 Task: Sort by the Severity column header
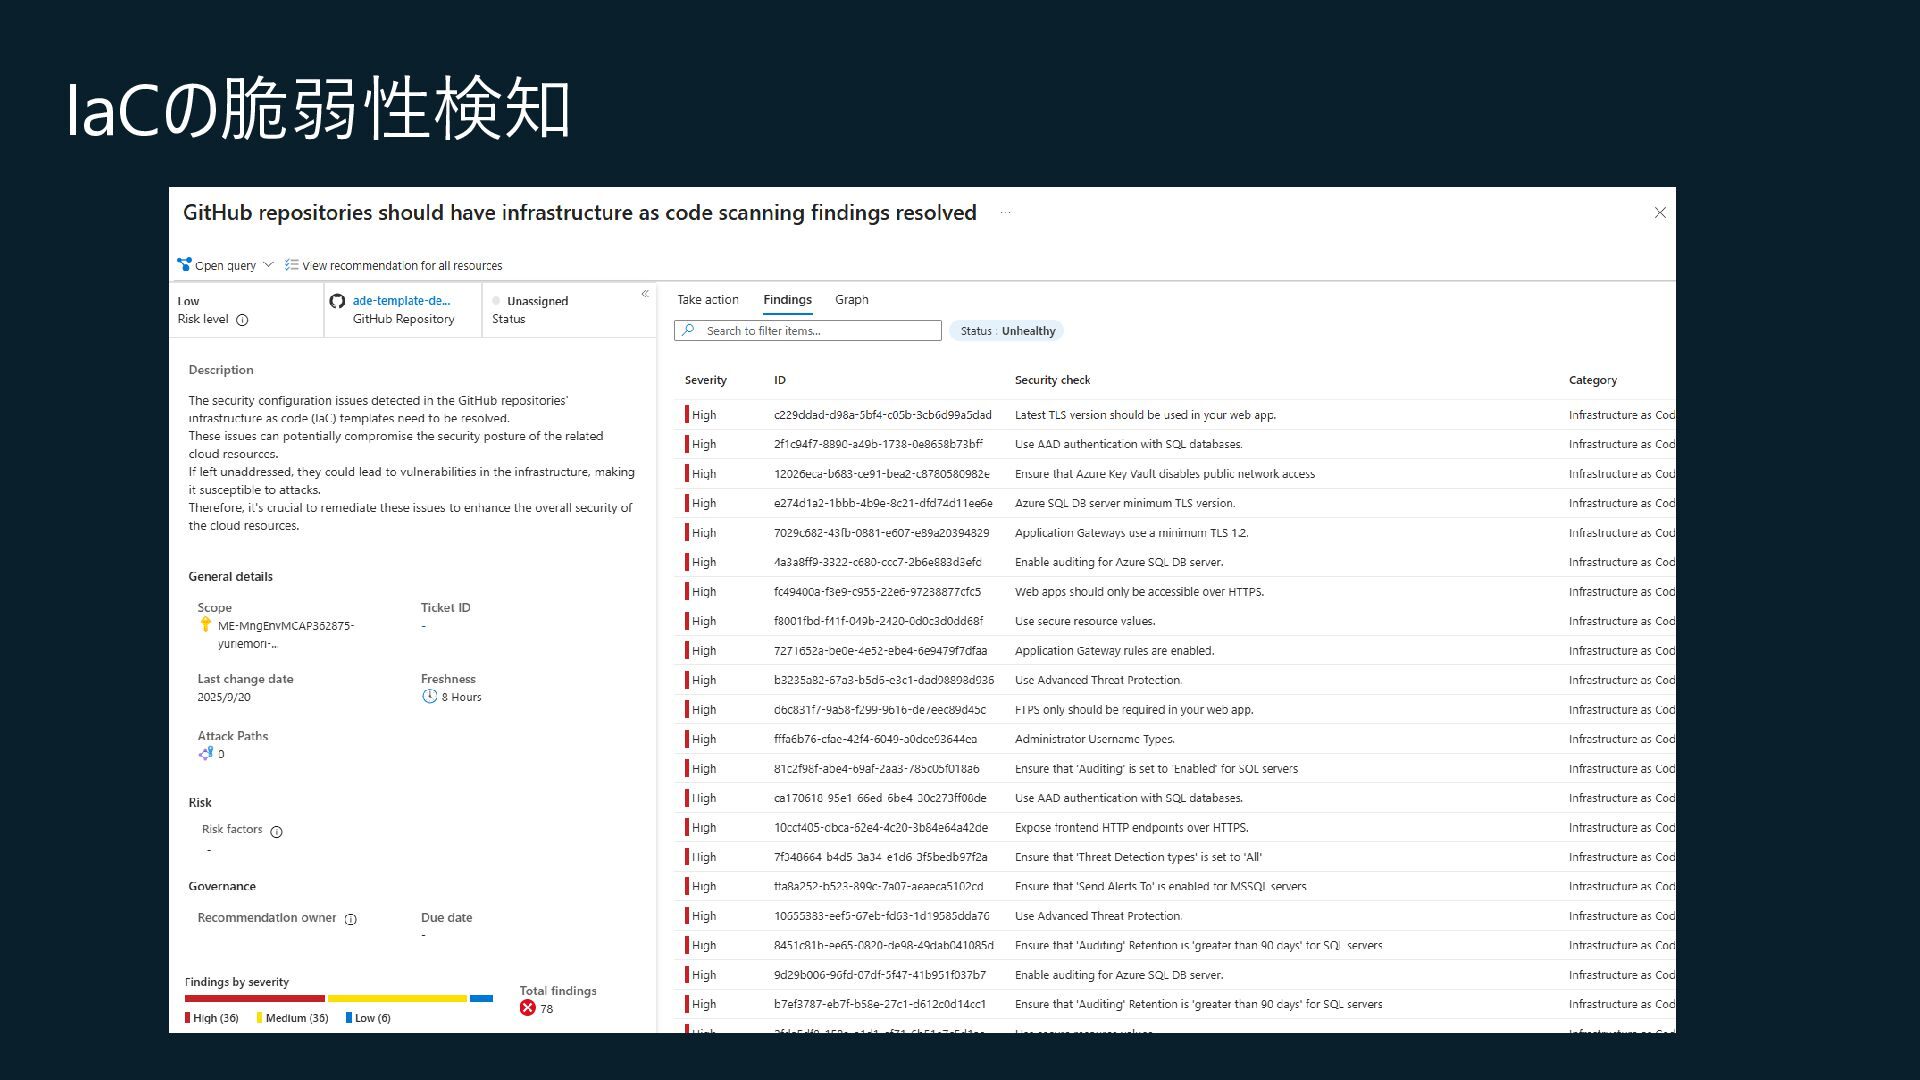tap(705, 380)
